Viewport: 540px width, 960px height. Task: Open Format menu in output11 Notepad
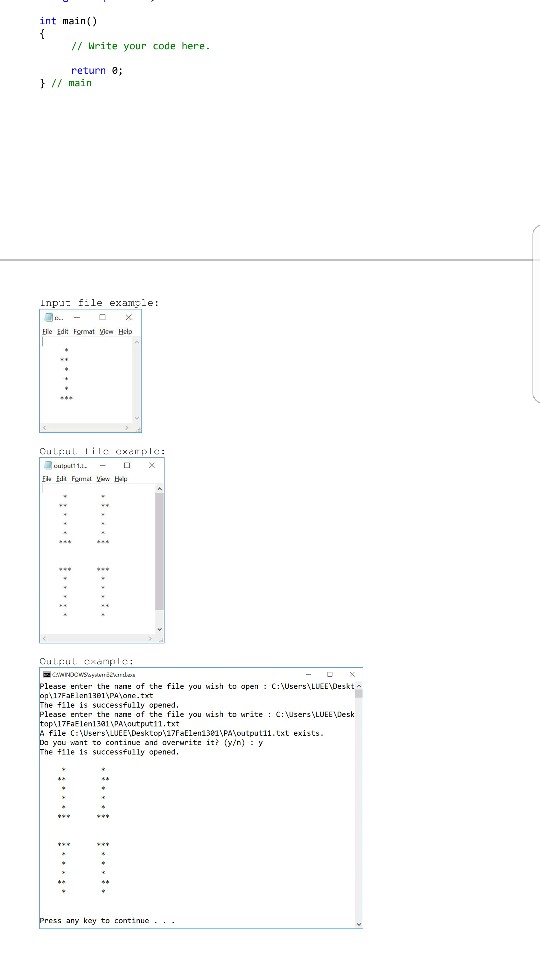click(82, 479)
